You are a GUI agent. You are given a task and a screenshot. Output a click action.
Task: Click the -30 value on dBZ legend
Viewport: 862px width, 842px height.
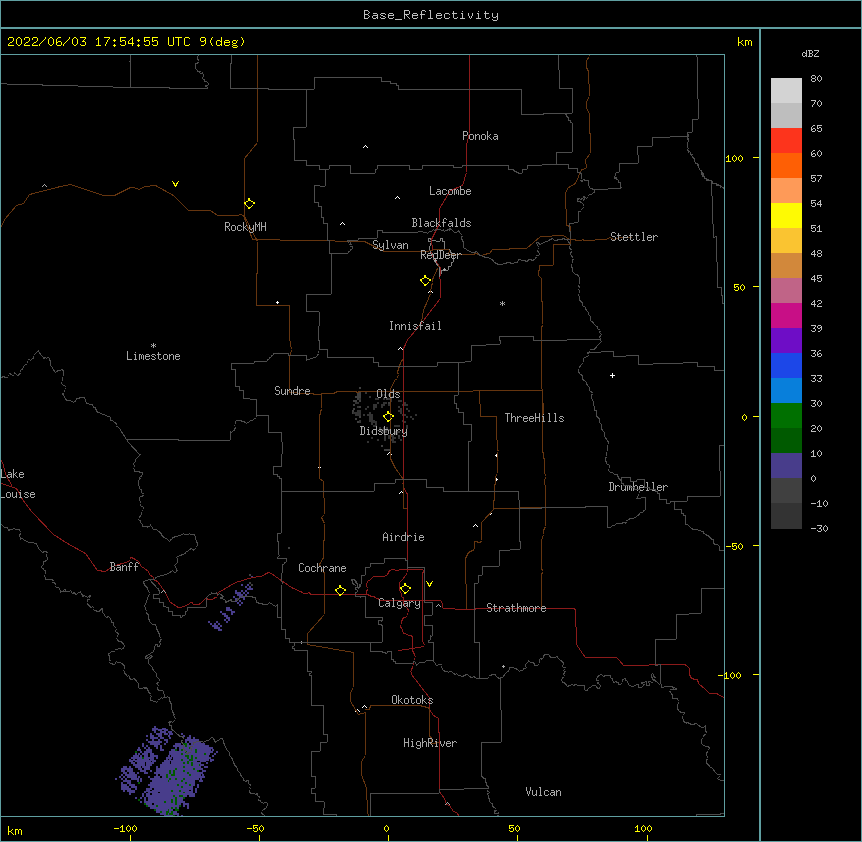(819, 528)
